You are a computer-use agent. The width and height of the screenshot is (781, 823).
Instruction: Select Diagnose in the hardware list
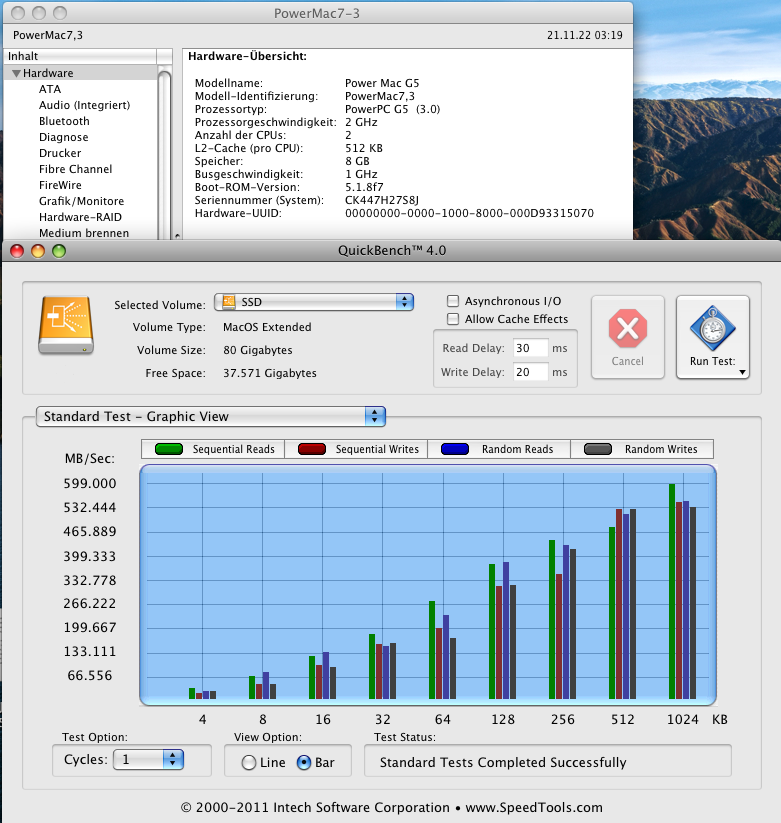tap(64, 138)
